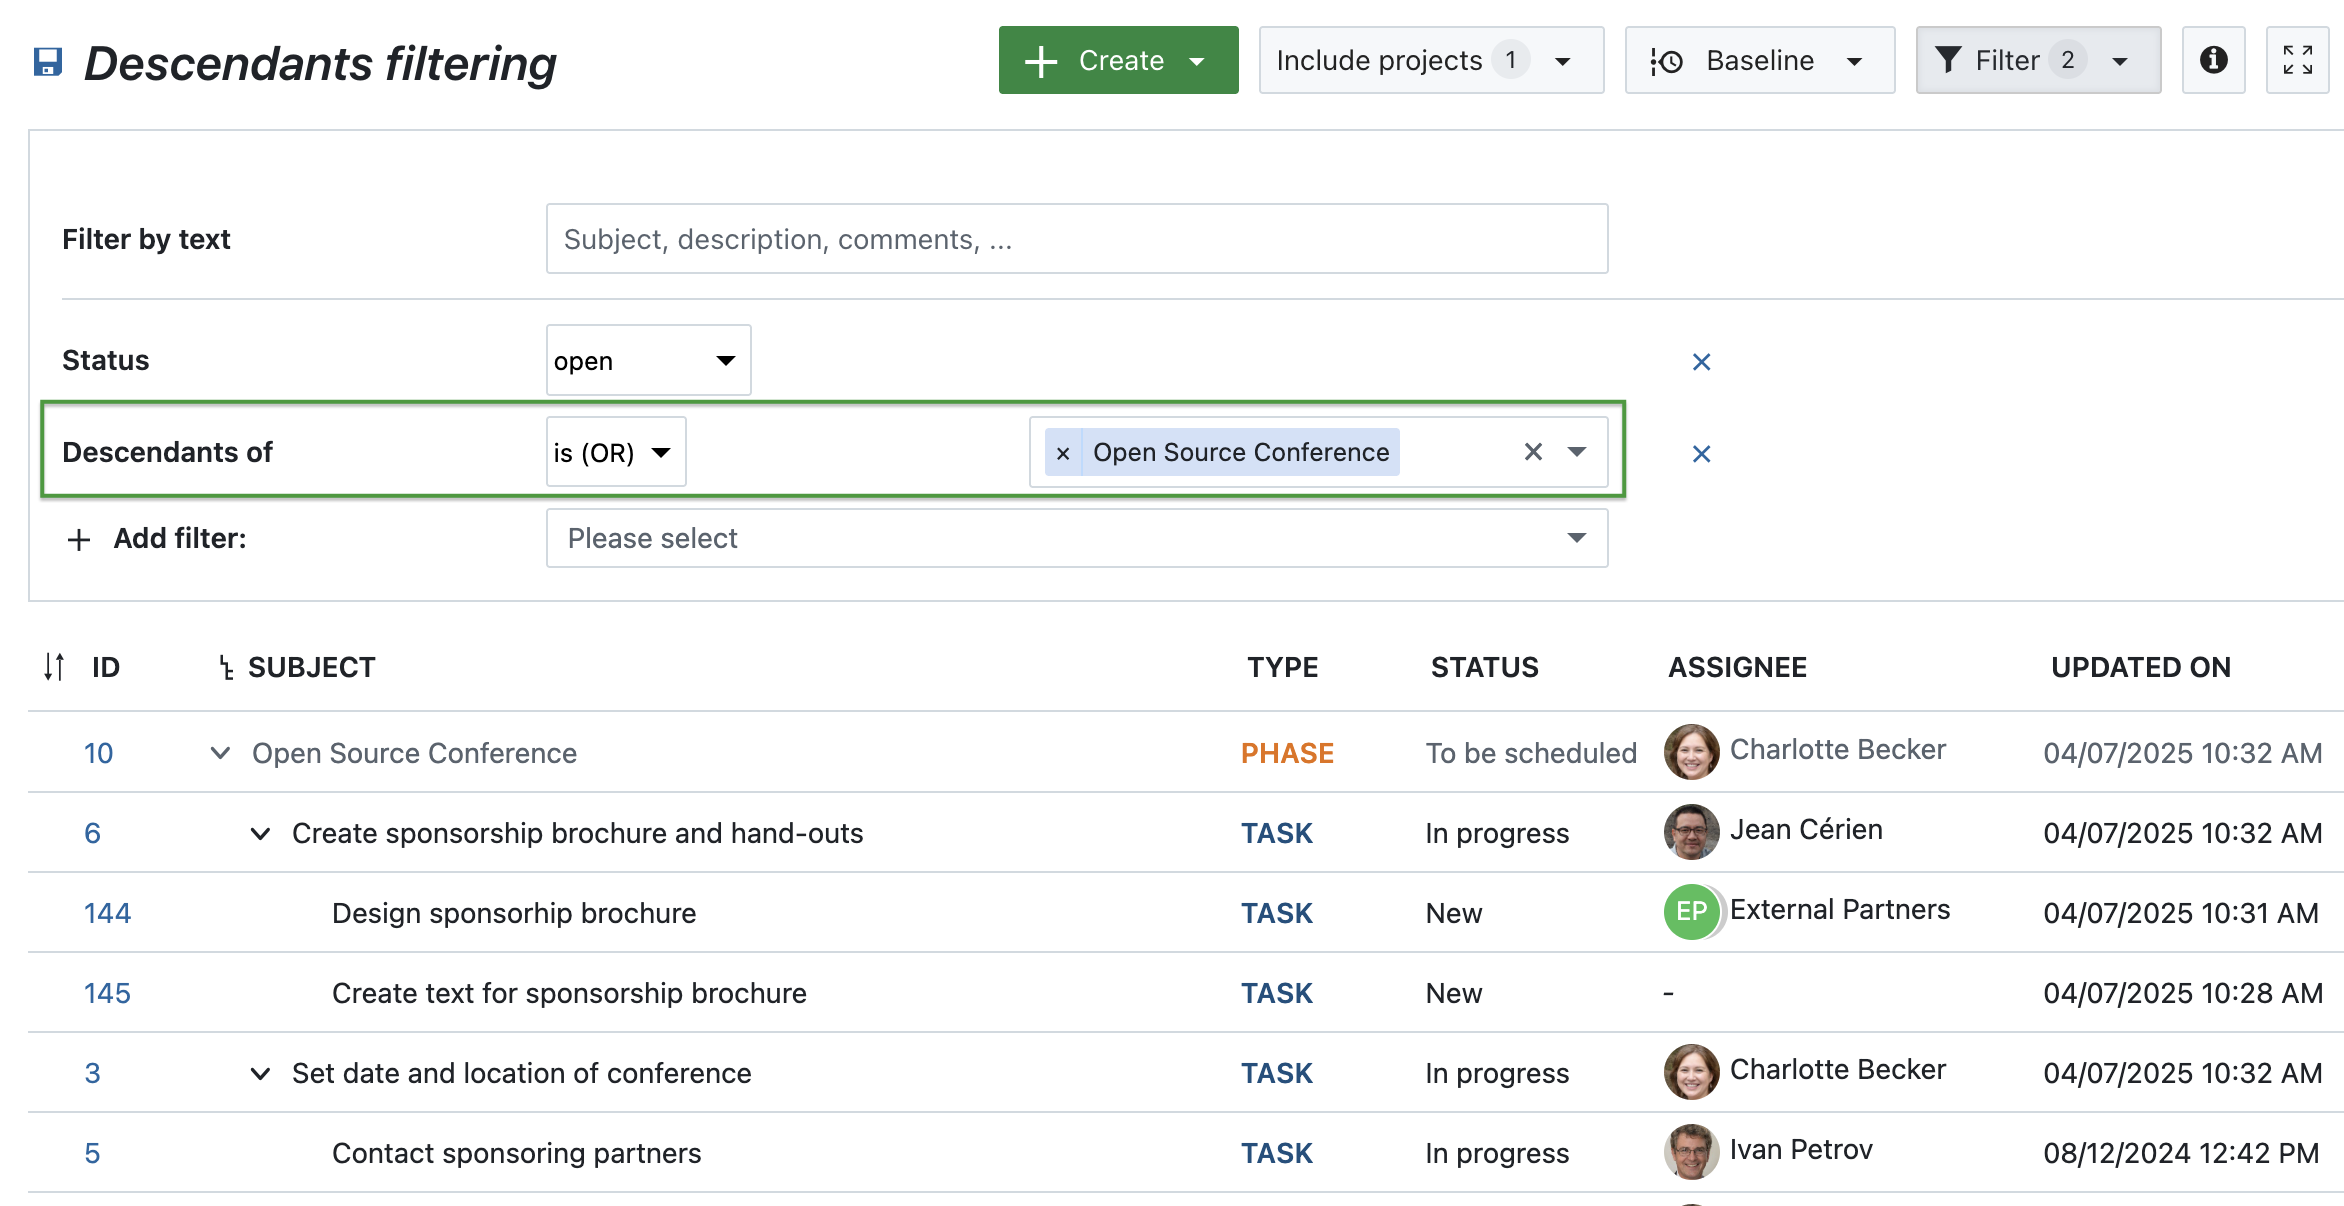The image size is (2344, 1206).
Task: Remove Open Source Conference chip
Action: click(1063, 453)
